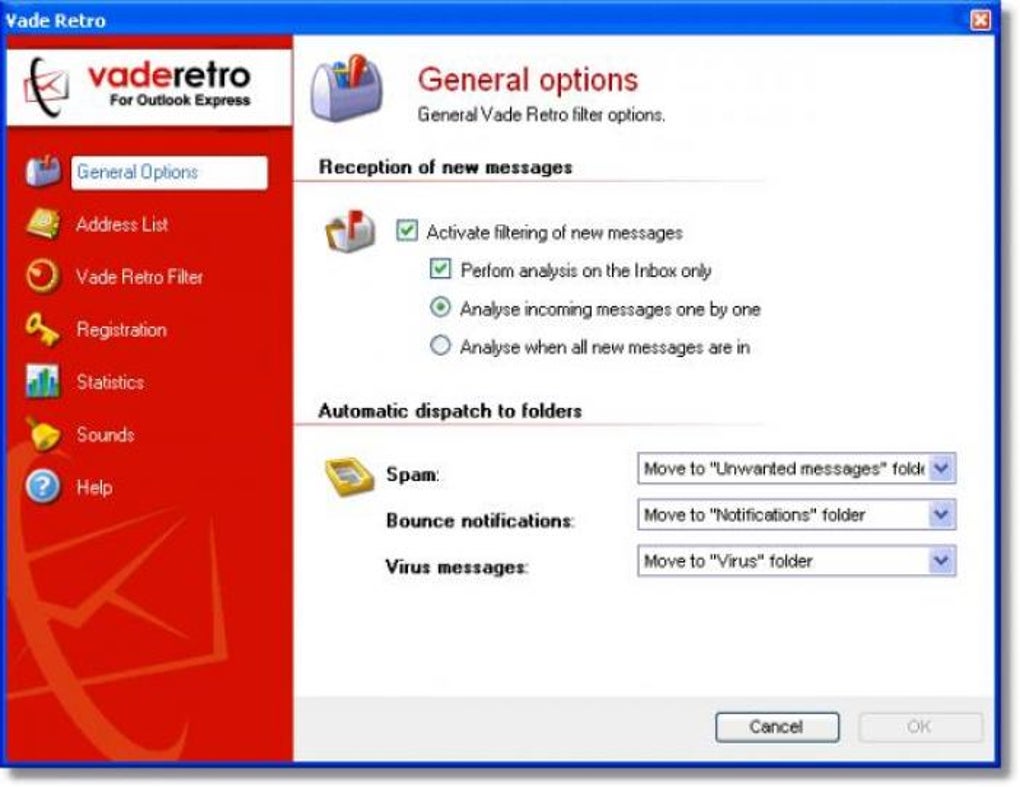The height and width of the screenshot is (787, 1020).
Task: Open the Sounds settings section
Action: [x=105, y=434]
